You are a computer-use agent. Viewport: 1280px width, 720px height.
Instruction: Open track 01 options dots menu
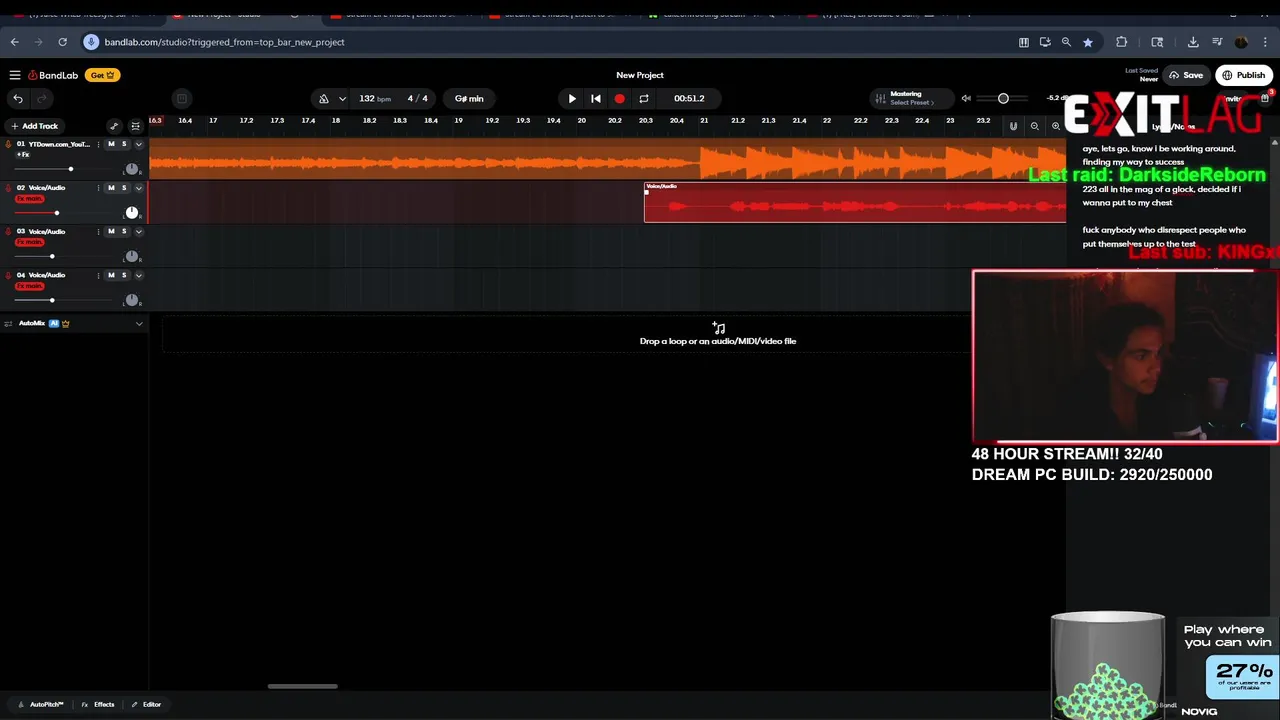click(x=98, y=144)
